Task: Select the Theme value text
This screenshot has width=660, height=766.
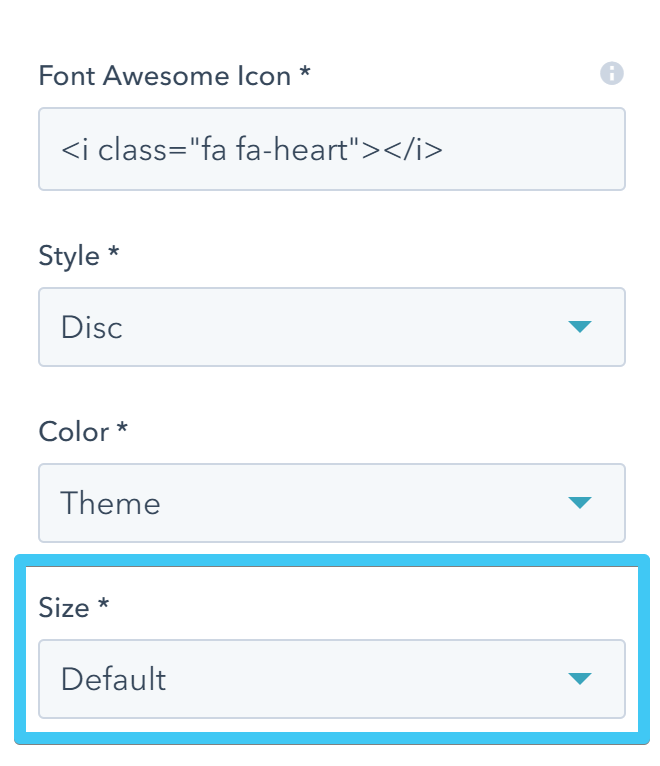Action: tap(110, 502)
